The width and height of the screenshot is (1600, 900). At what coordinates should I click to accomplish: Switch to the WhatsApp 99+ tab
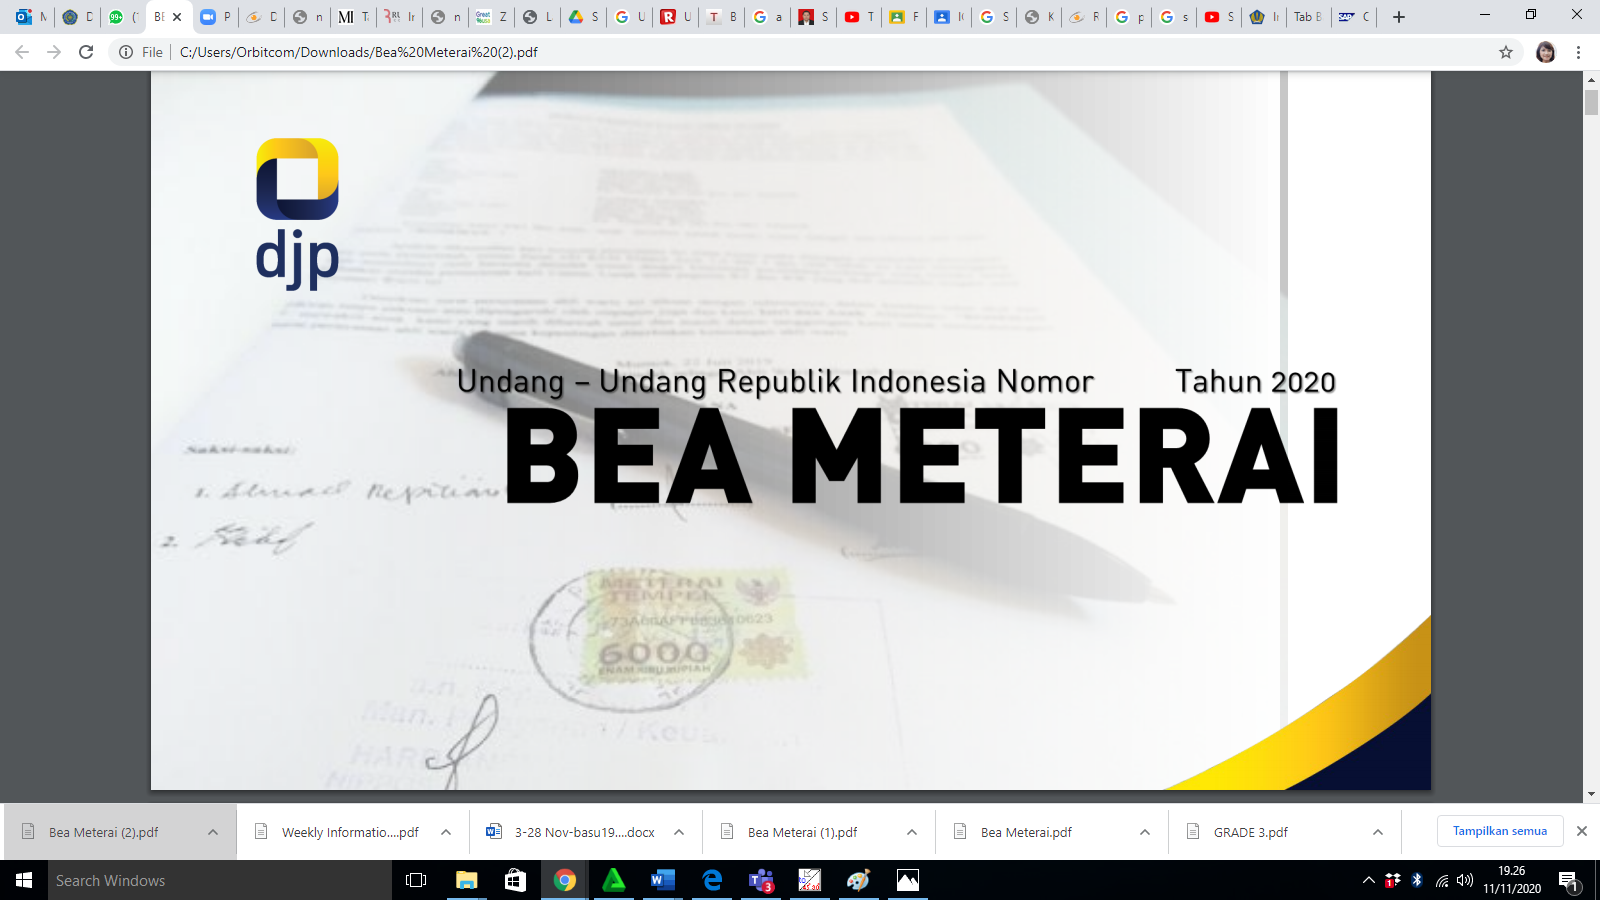122,17
